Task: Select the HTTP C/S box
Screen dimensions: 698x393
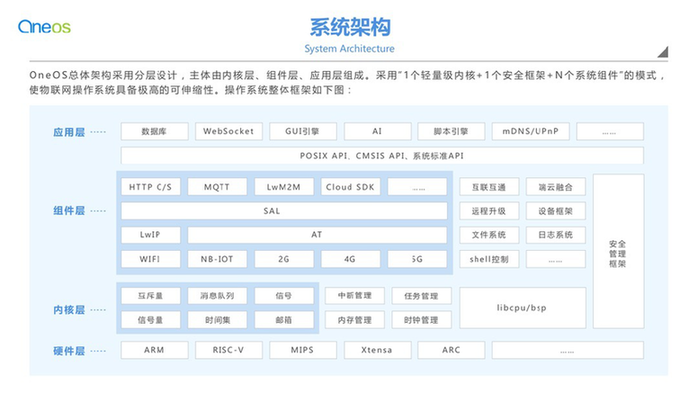Action: click(x=150, y=187)
